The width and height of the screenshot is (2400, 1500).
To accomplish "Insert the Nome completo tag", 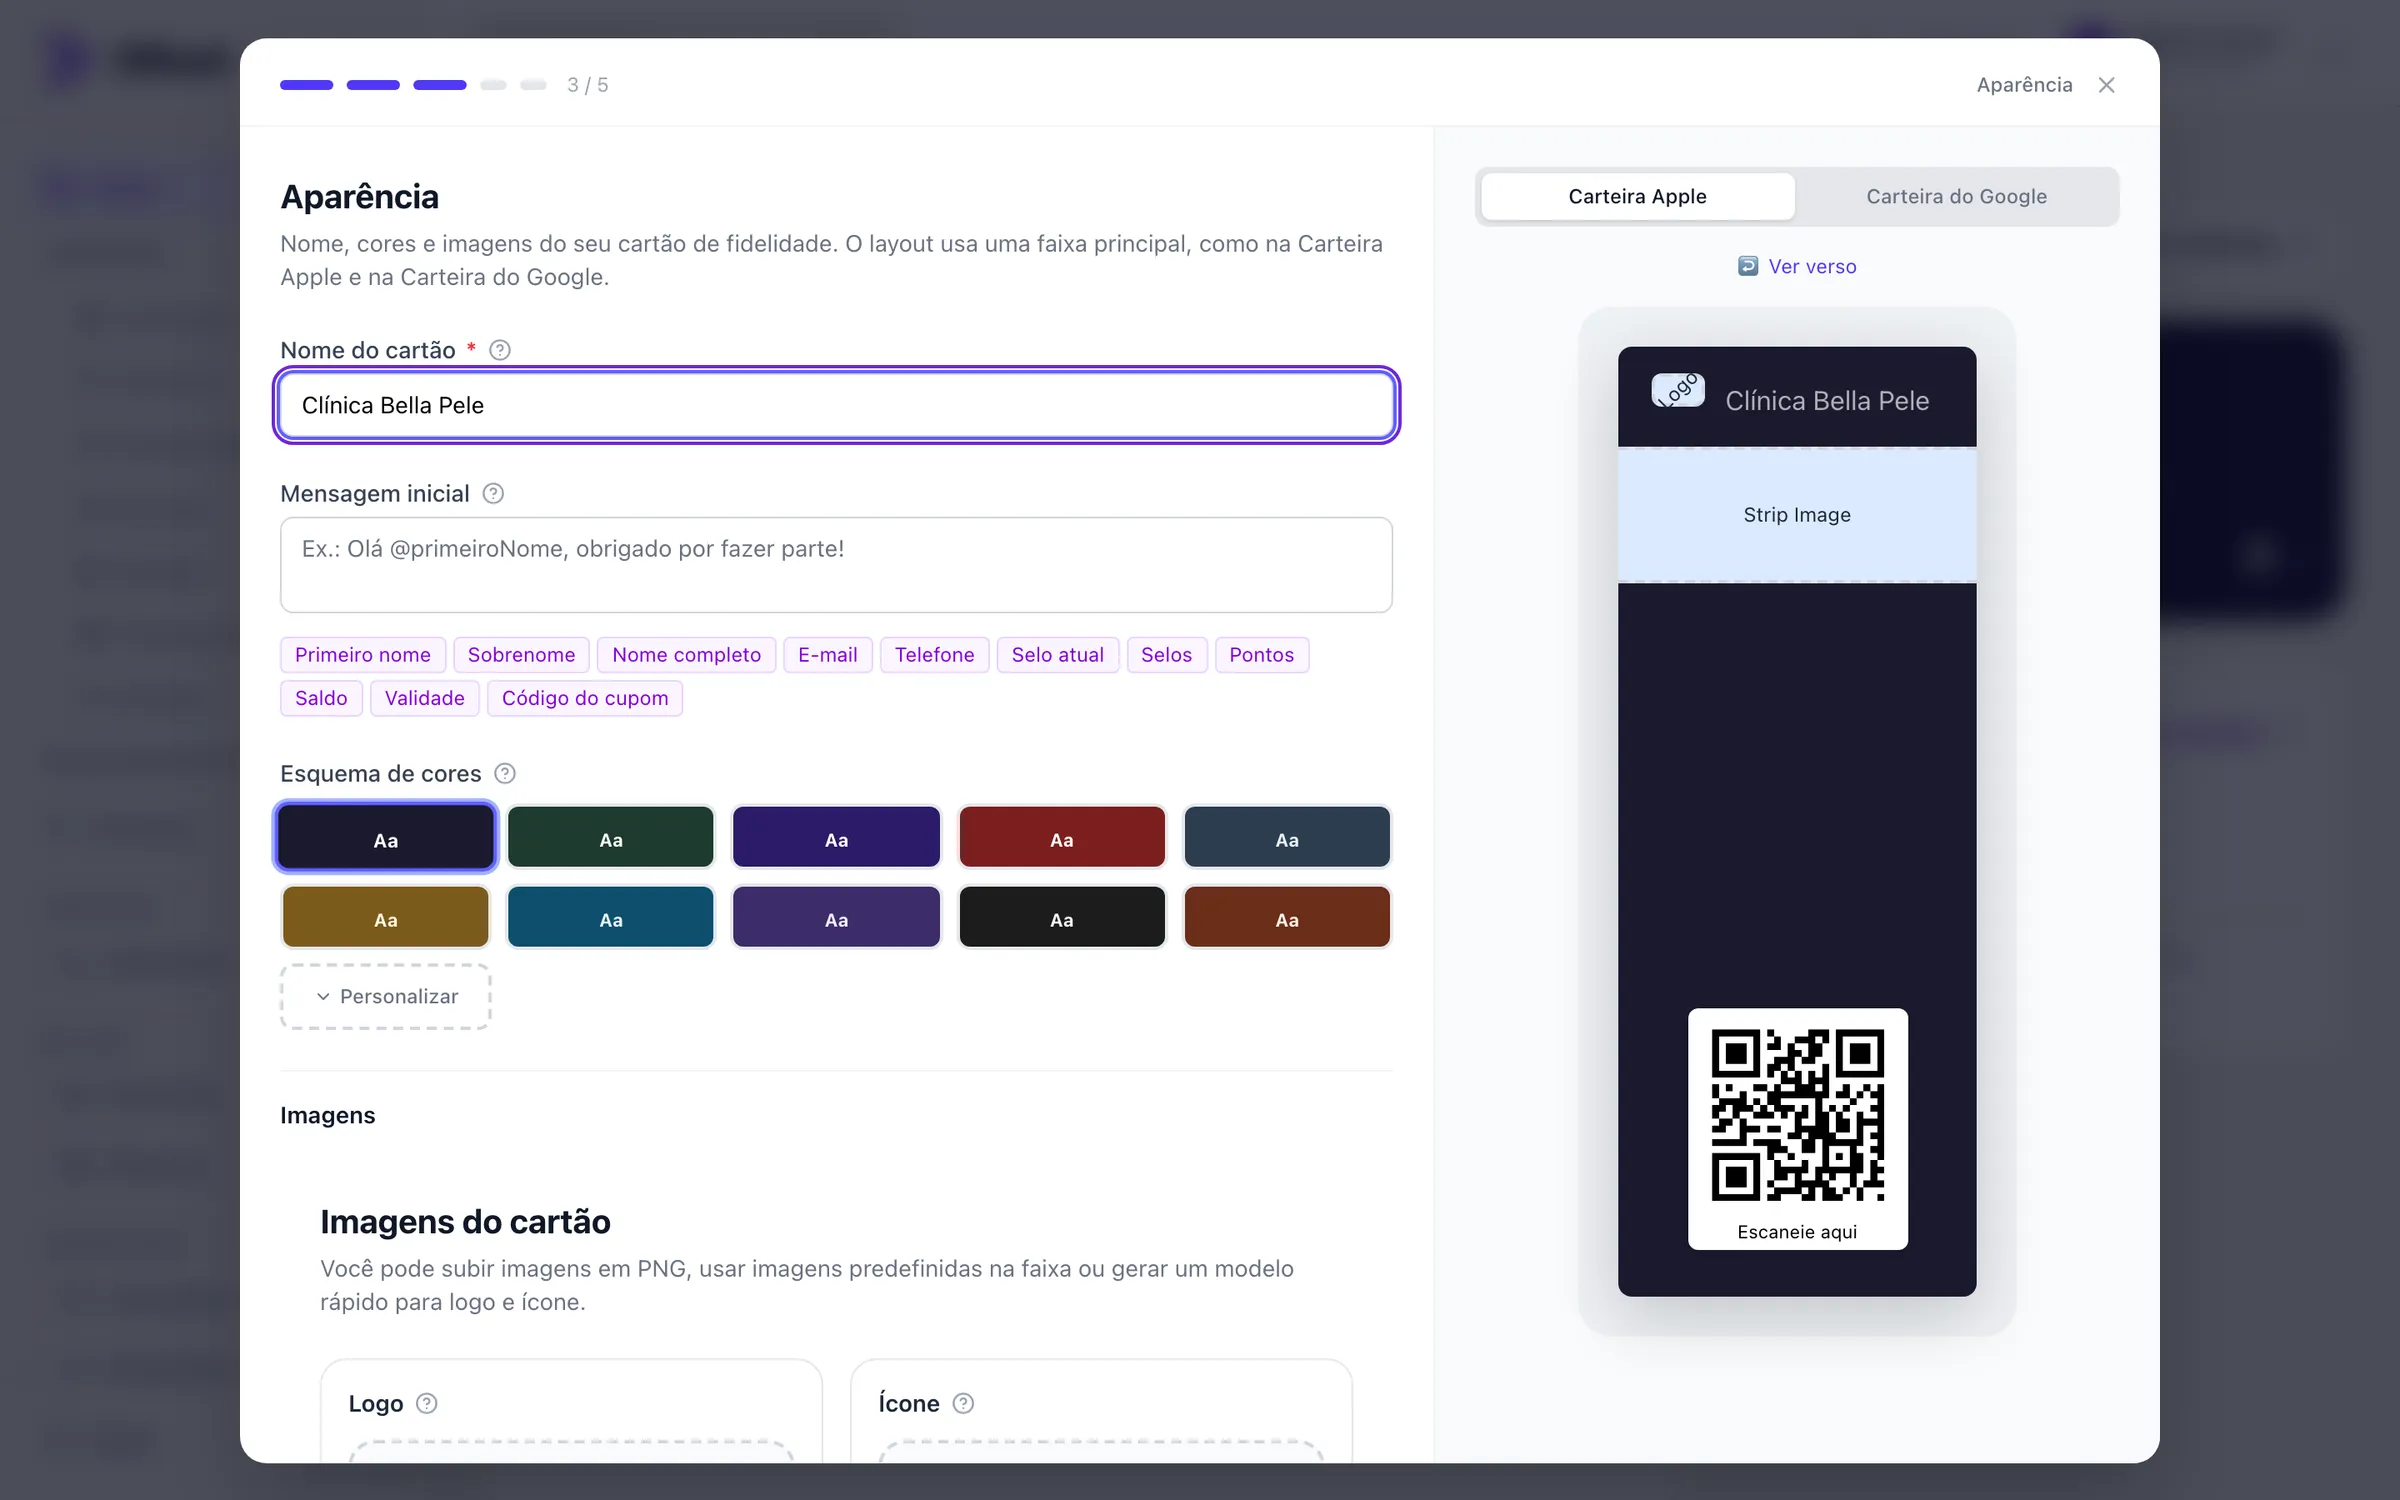I will [x=687, y=655].
